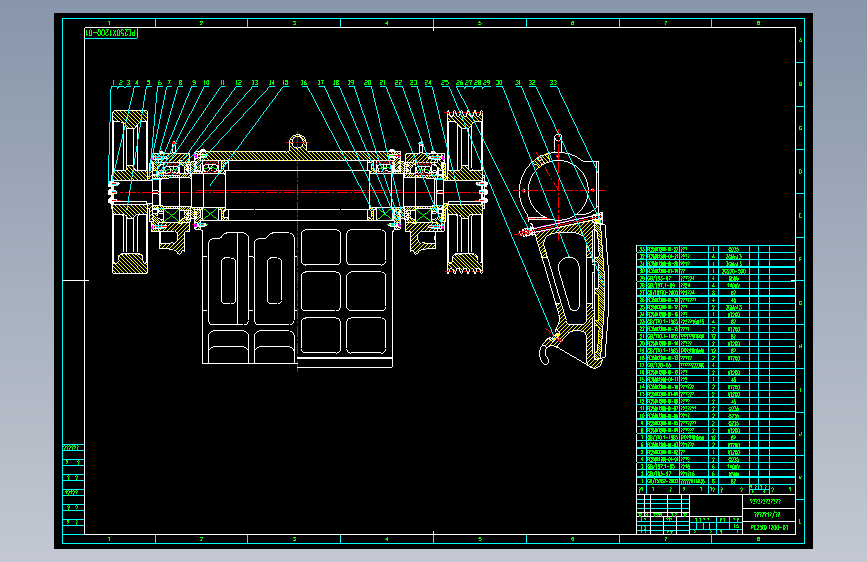Click the circular eccentric bore in side view

[x=558, y=190]
